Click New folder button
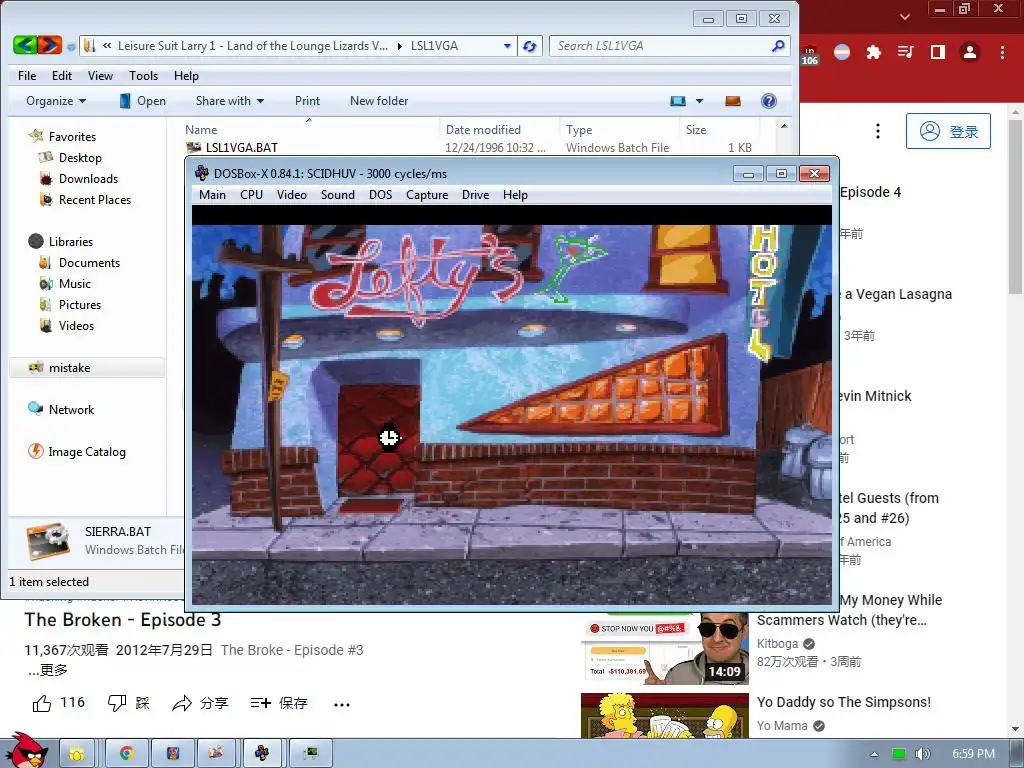The width and height of the screenshot is (1024, 768). [x=379, y=101]
